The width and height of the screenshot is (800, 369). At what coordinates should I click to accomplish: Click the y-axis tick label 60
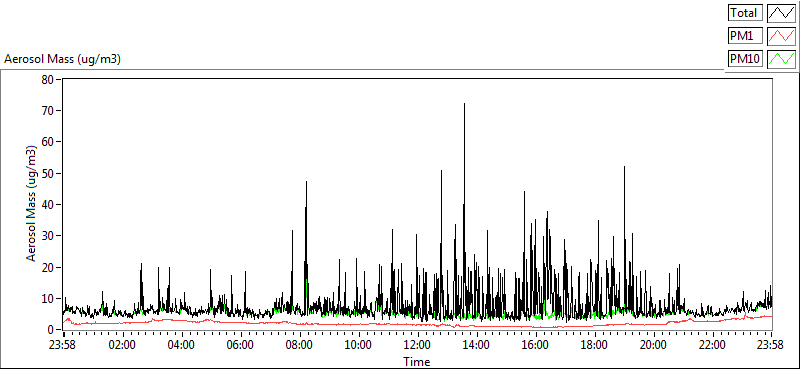(48, 142)
